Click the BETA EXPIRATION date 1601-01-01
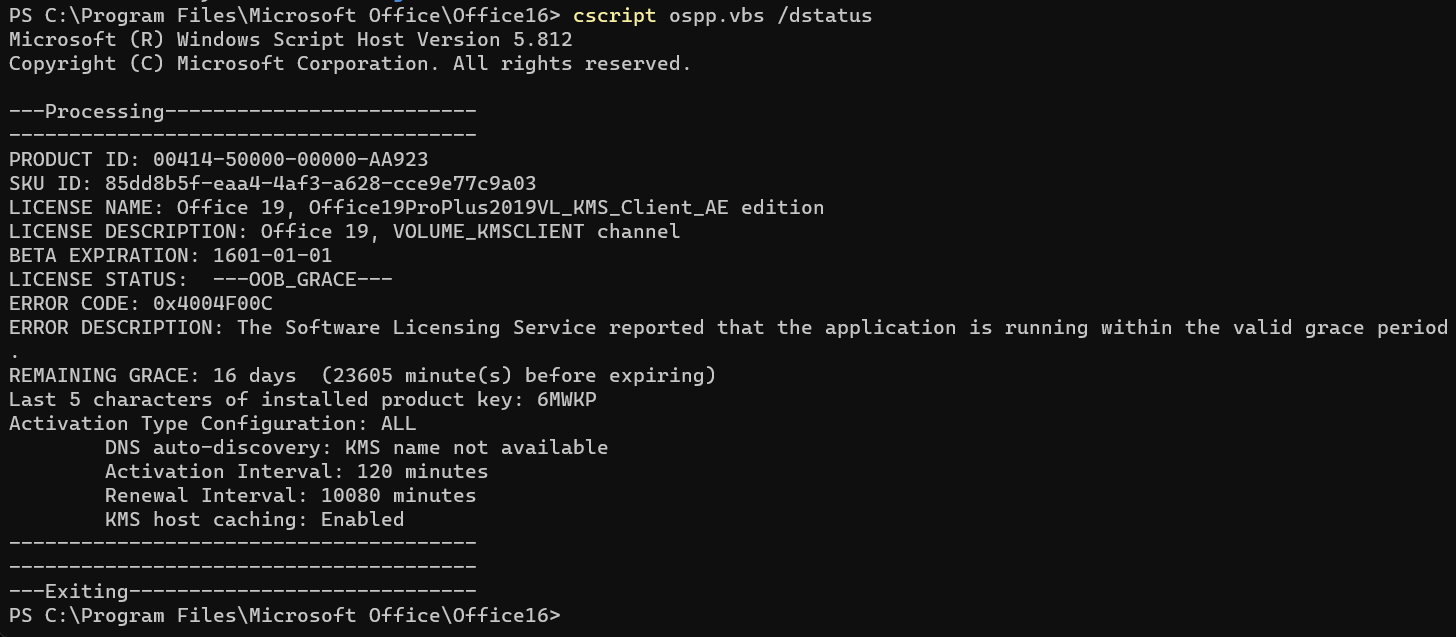The width and height of the screenshot is (1456, 637). 272,256
